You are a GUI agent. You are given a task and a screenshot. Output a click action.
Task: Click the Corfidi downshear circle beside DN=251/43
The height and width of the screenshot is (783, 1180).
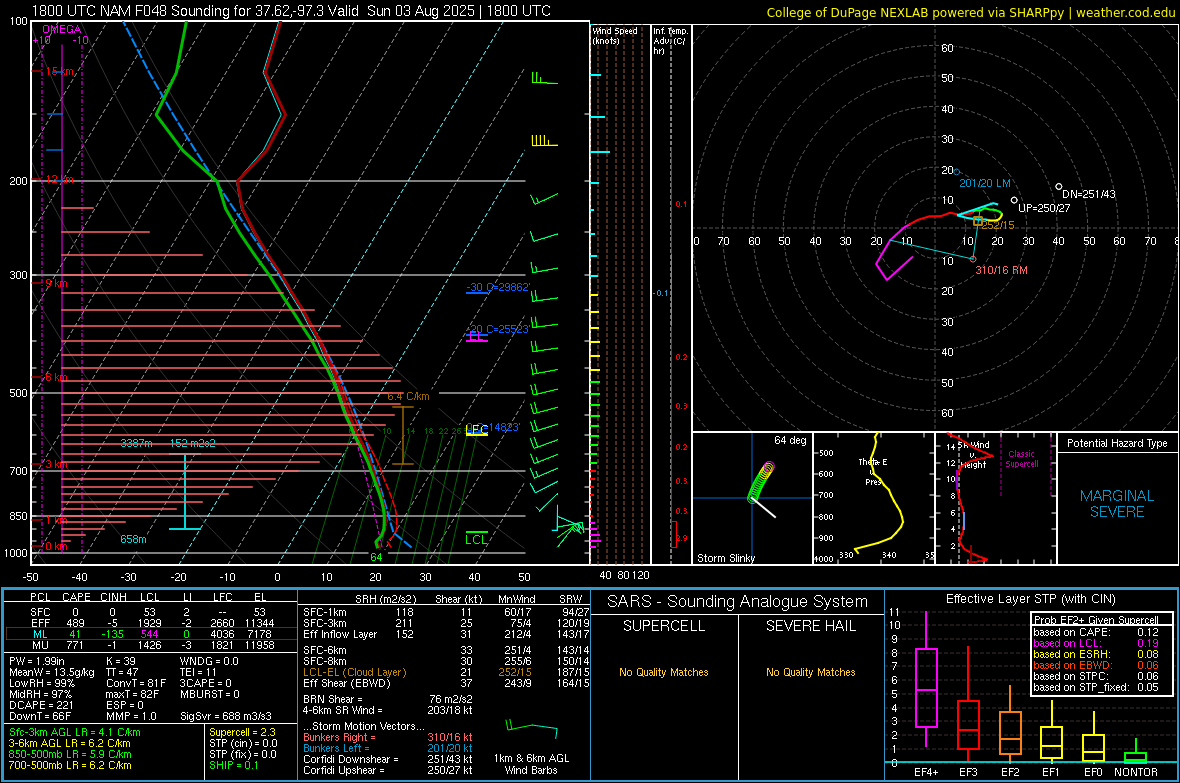pyautogui.click(x=1059, y=187)
